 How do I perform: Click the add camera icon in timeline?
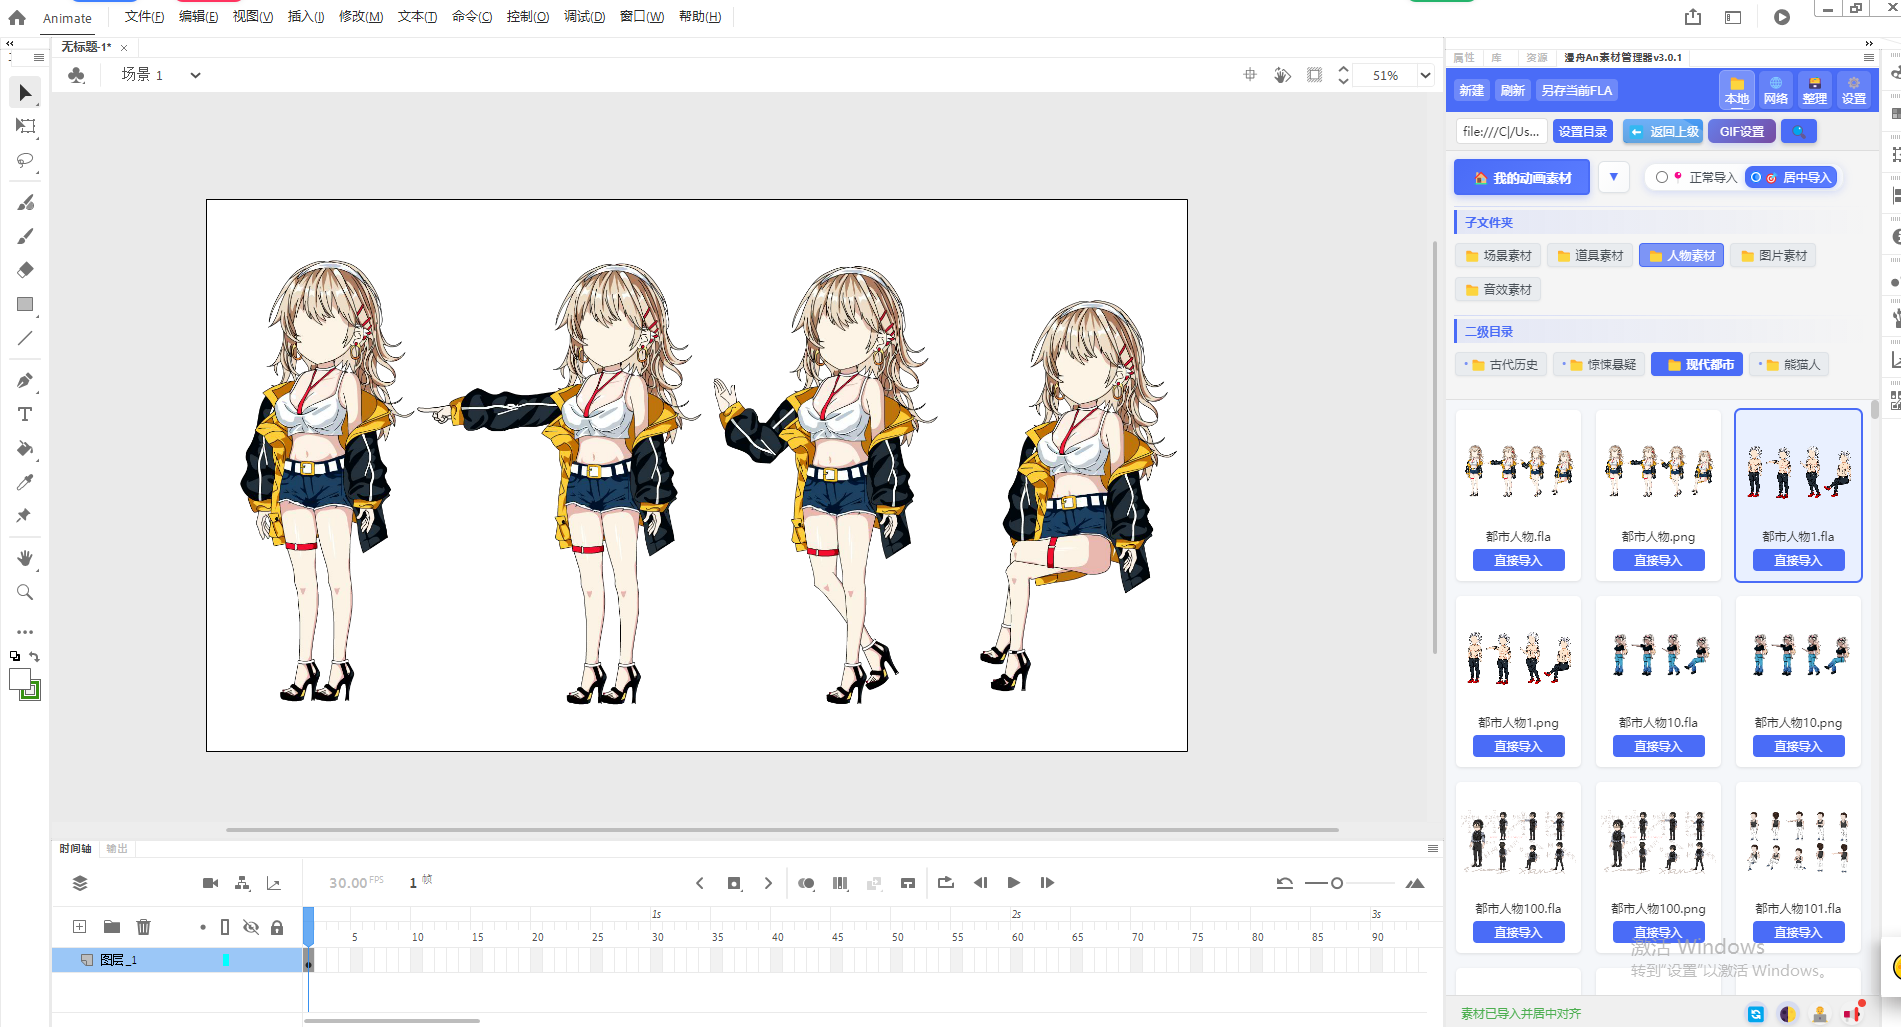[210, 883]
